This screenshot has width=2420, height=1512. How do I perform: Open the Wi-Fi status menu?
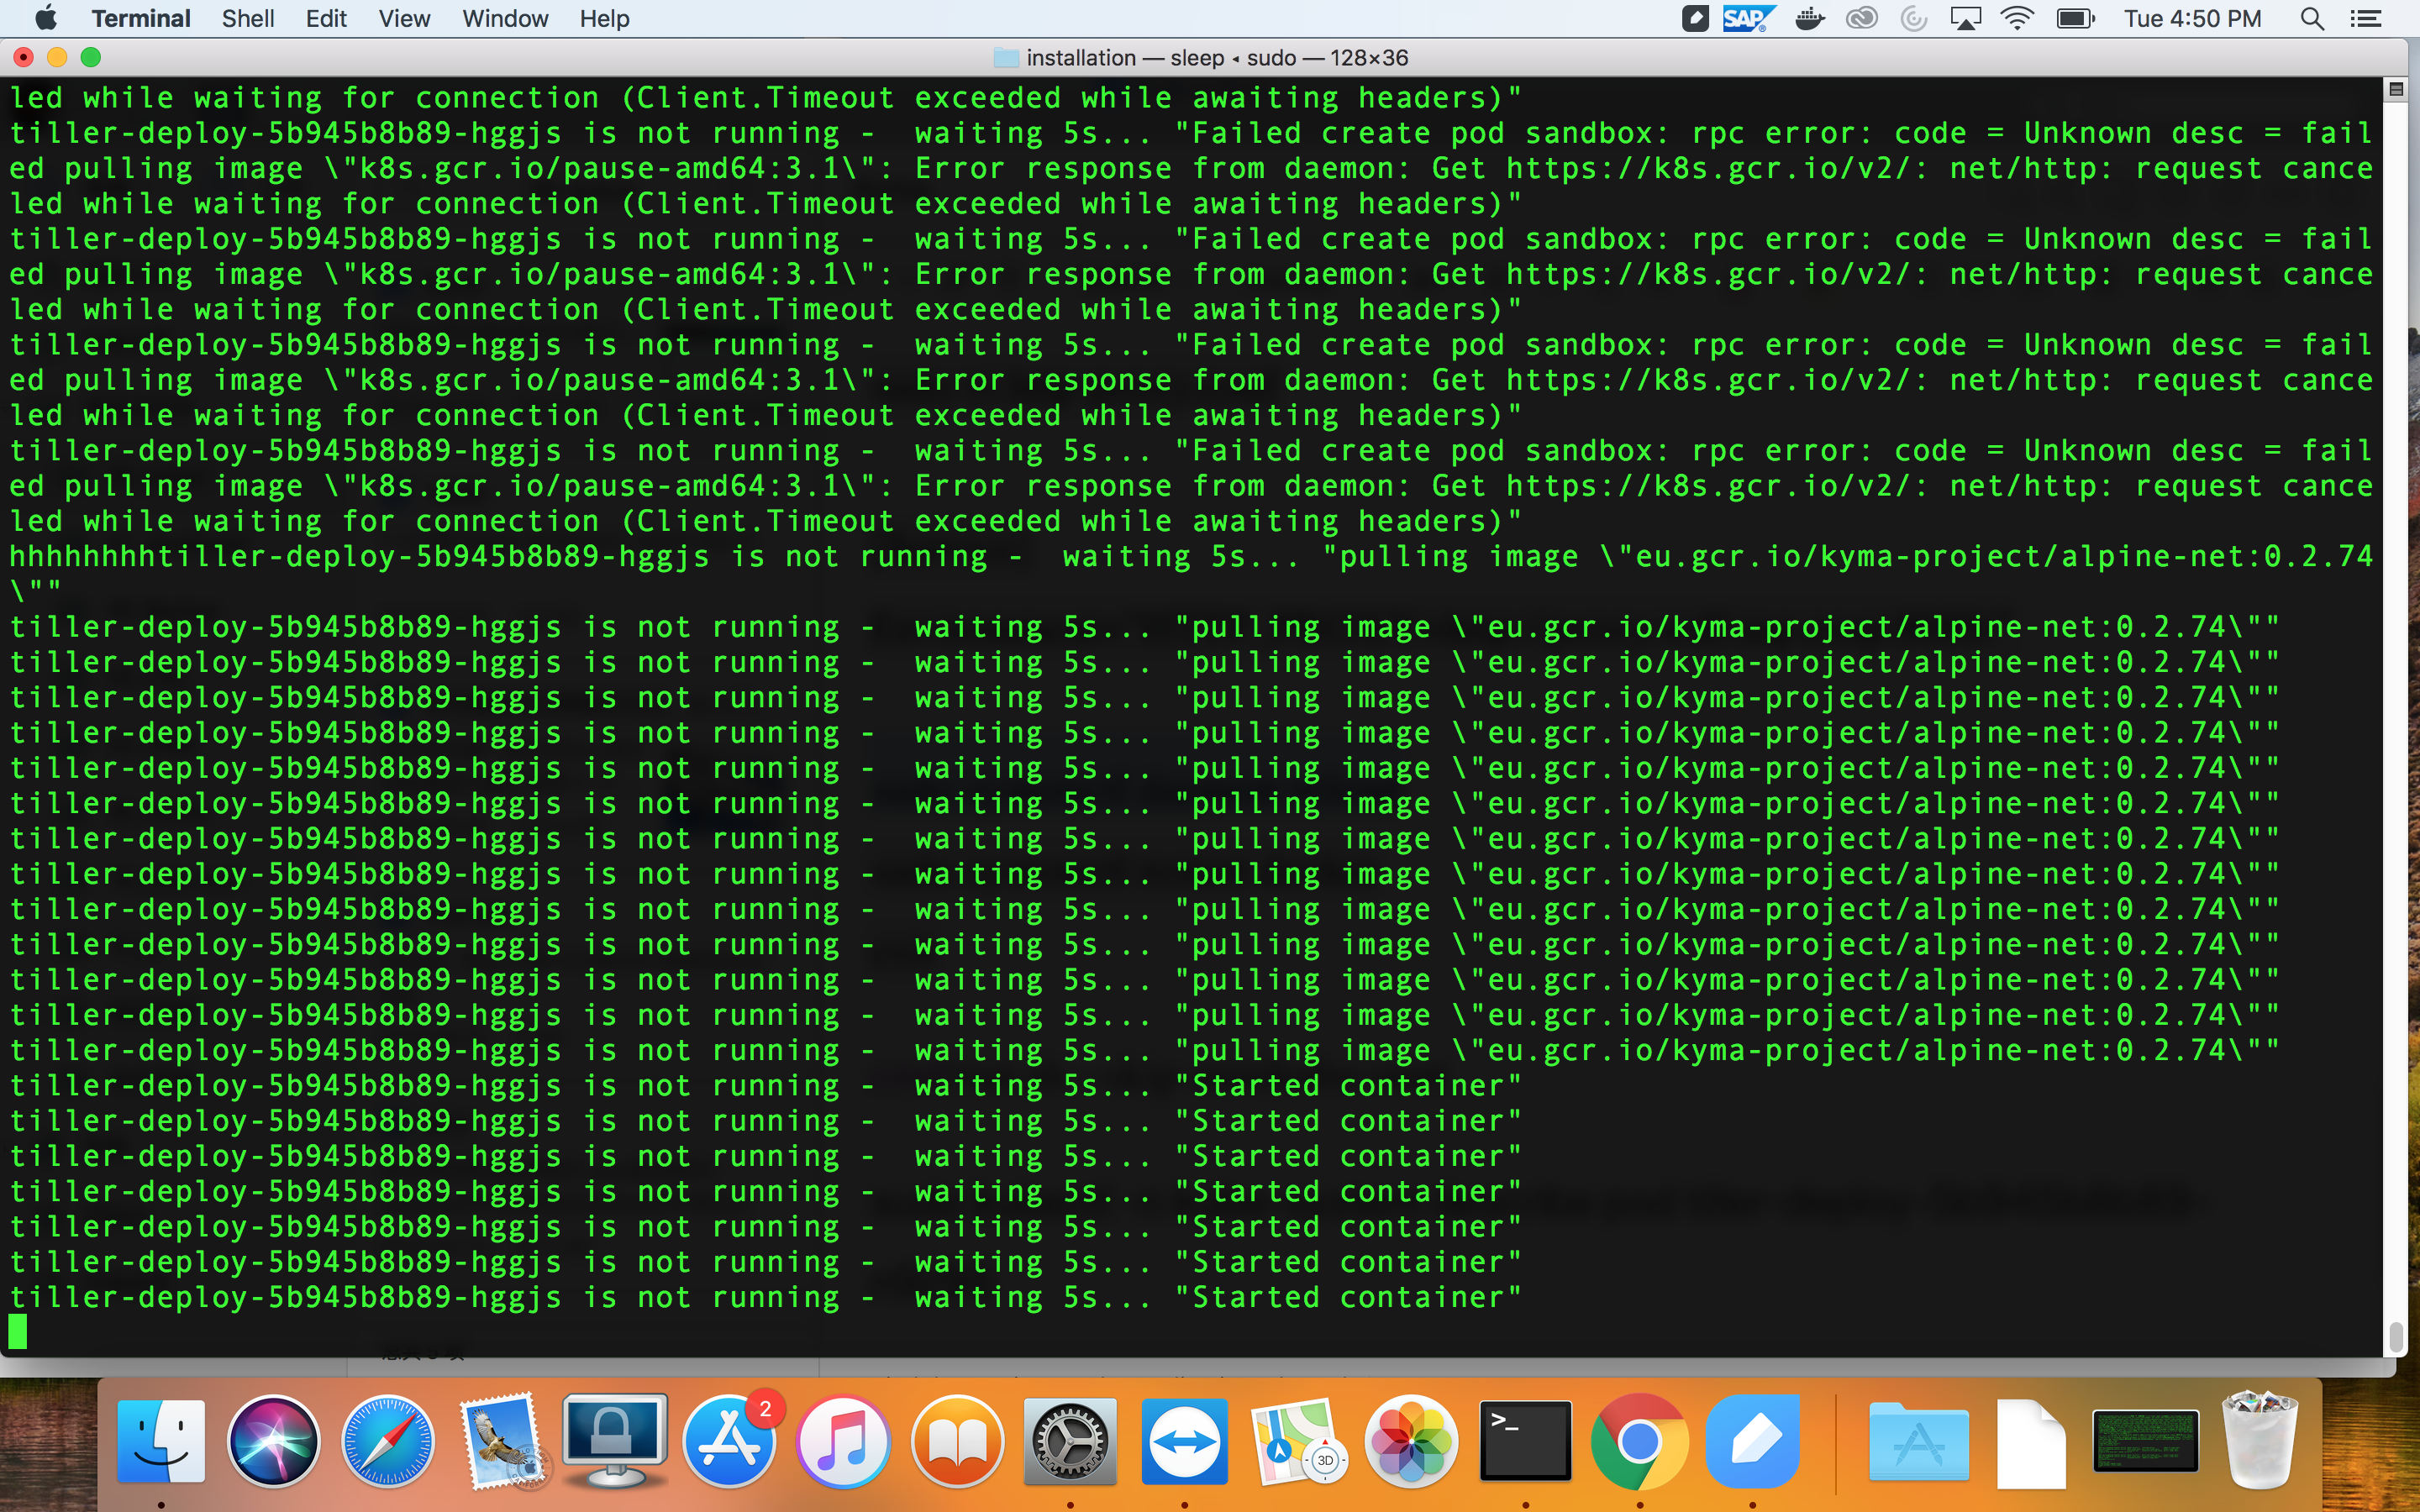(2017, 19)
